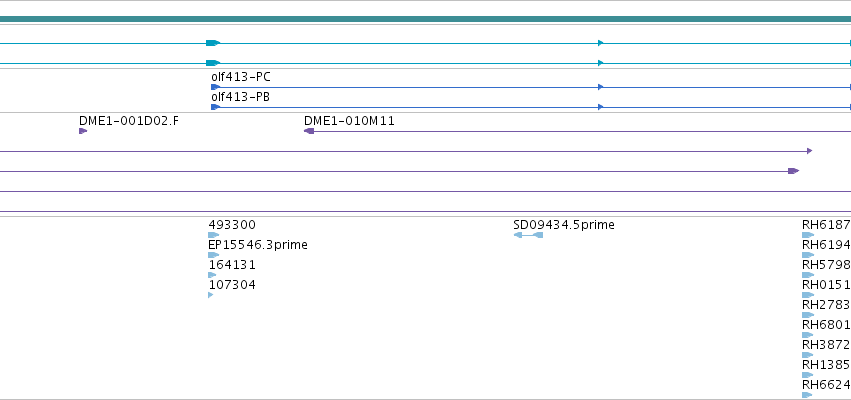Screen dimensions: 851x400
Task: Click the olf413-PB first exon glyph
Action: pos(215,107)
